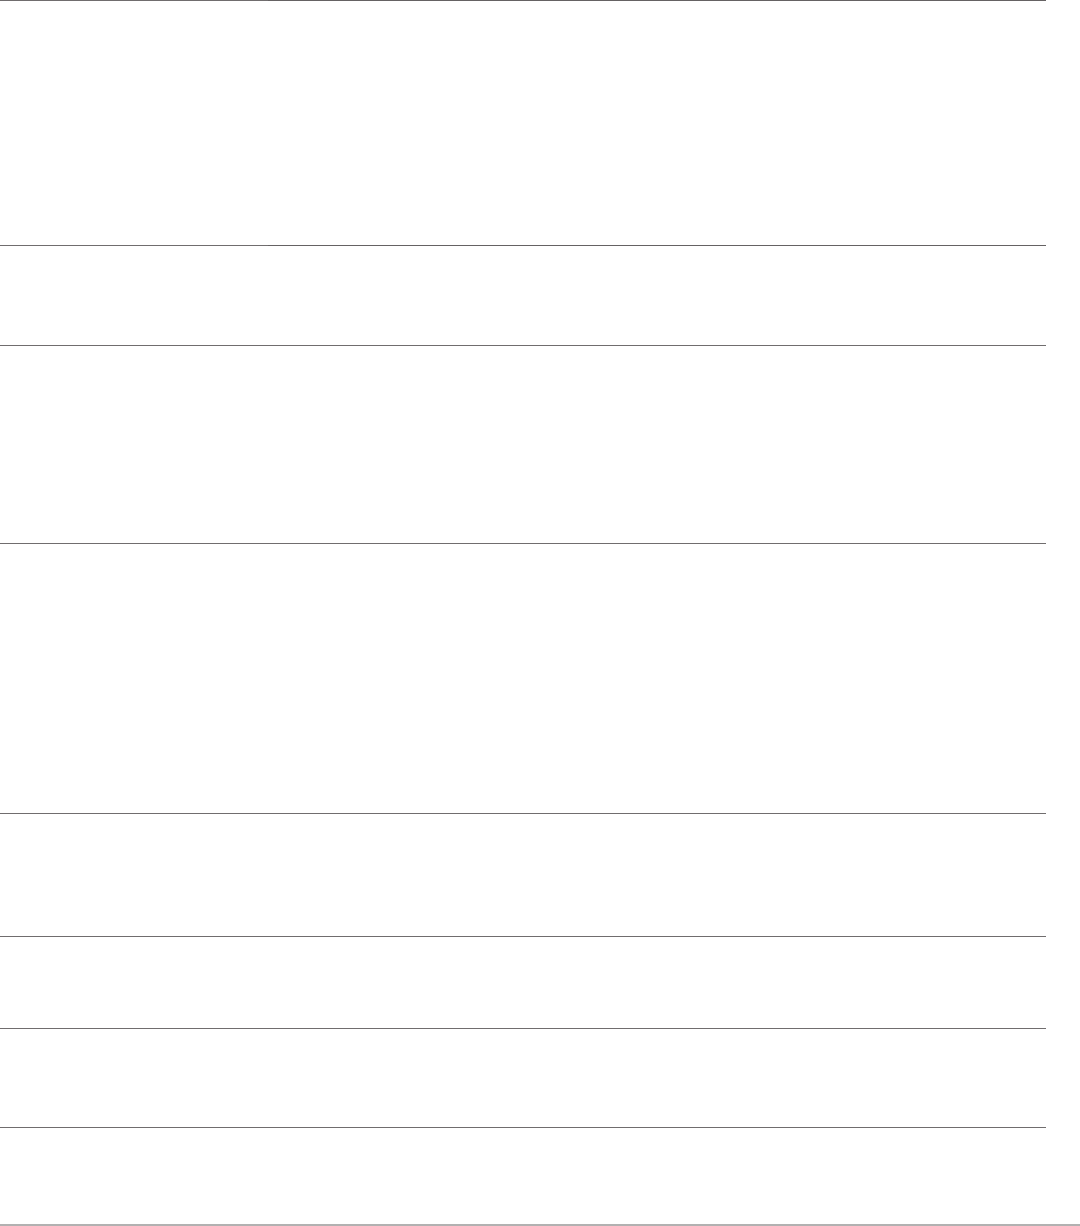
Task: Click the blank margin right of last row
Action: click(1063, 1176)
